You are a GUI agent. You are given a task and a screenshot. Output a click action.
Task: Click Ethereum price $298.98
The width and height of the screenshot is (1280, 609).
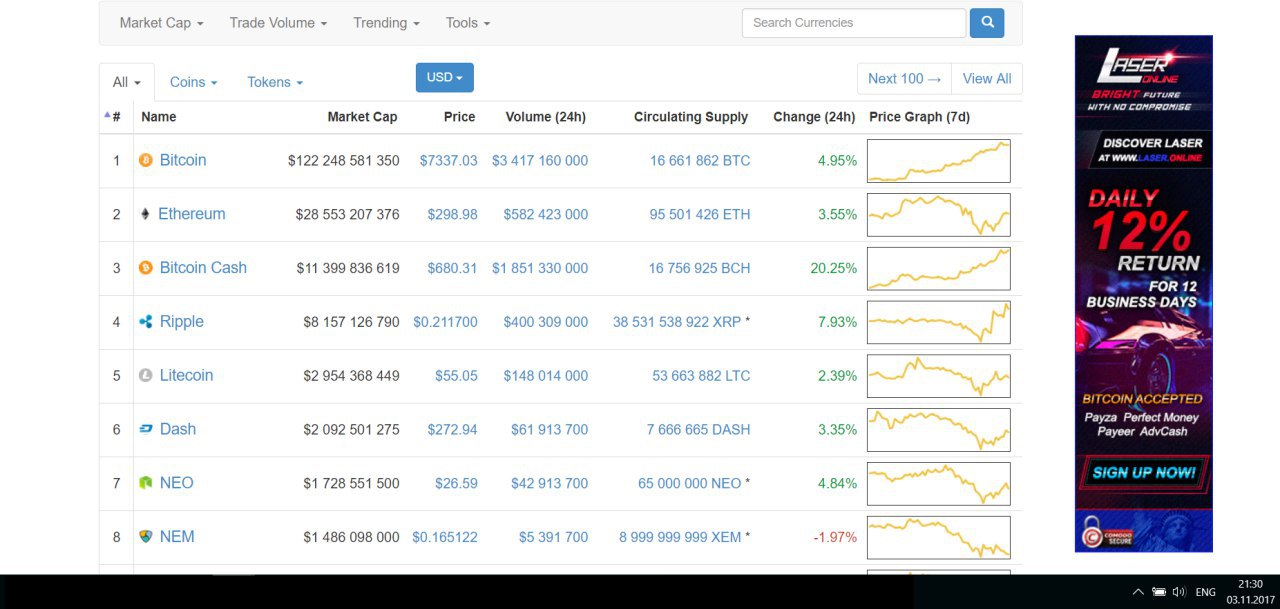(453, 215)
